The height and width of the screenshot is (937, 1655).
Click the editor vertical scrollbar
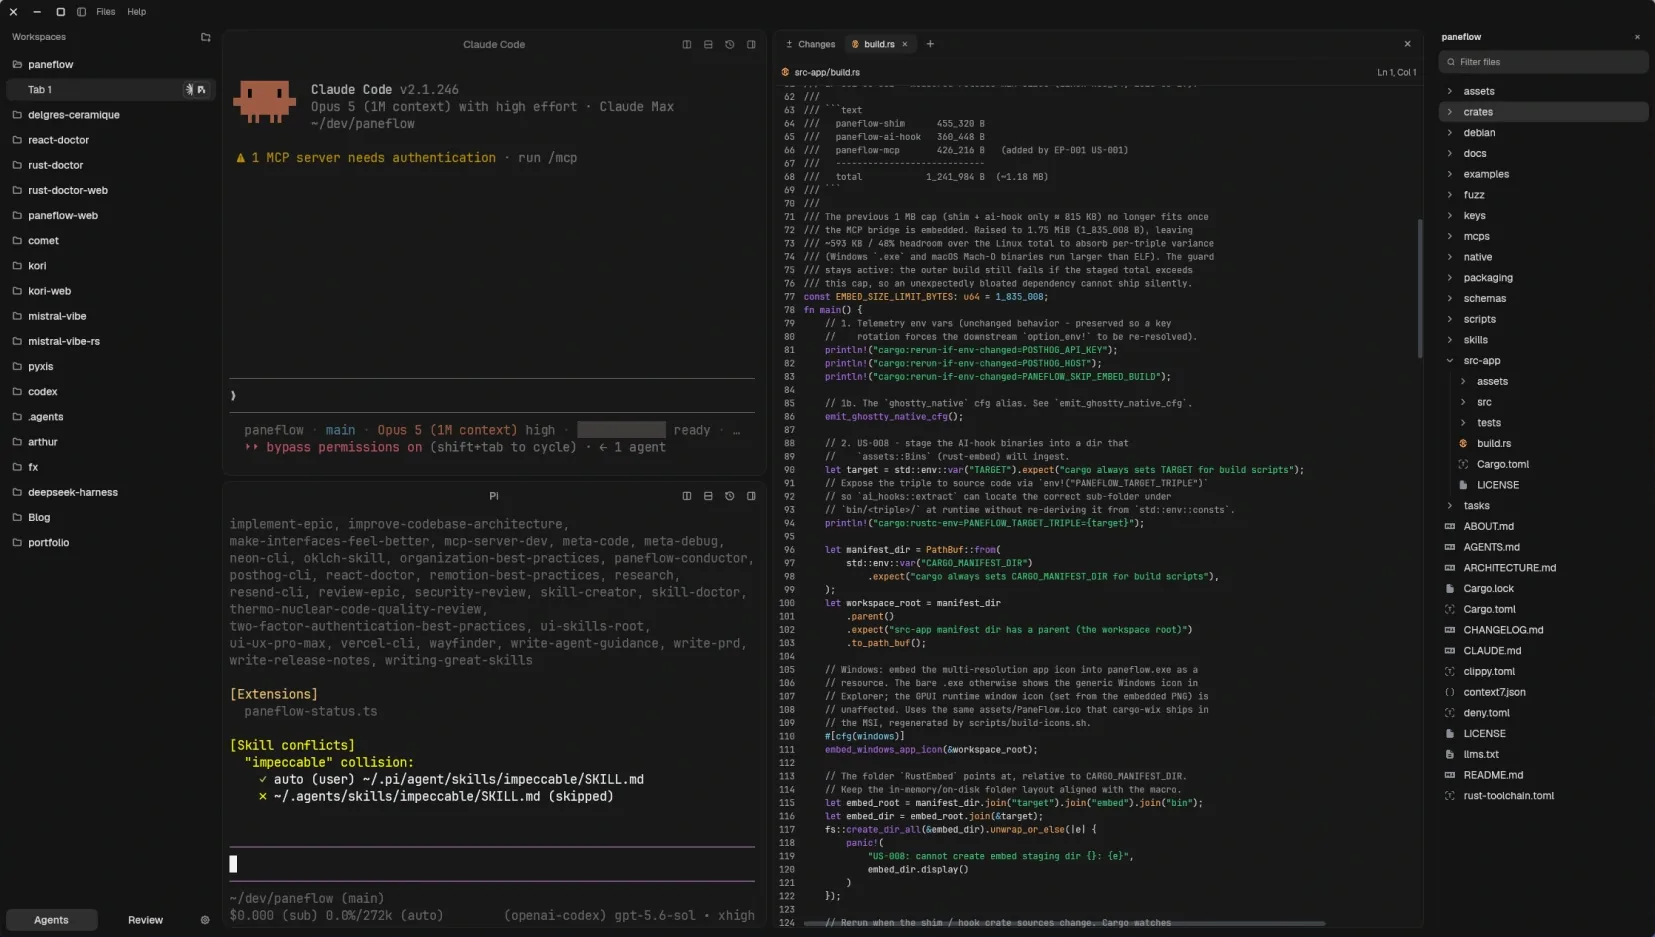tap(1419, 288)
